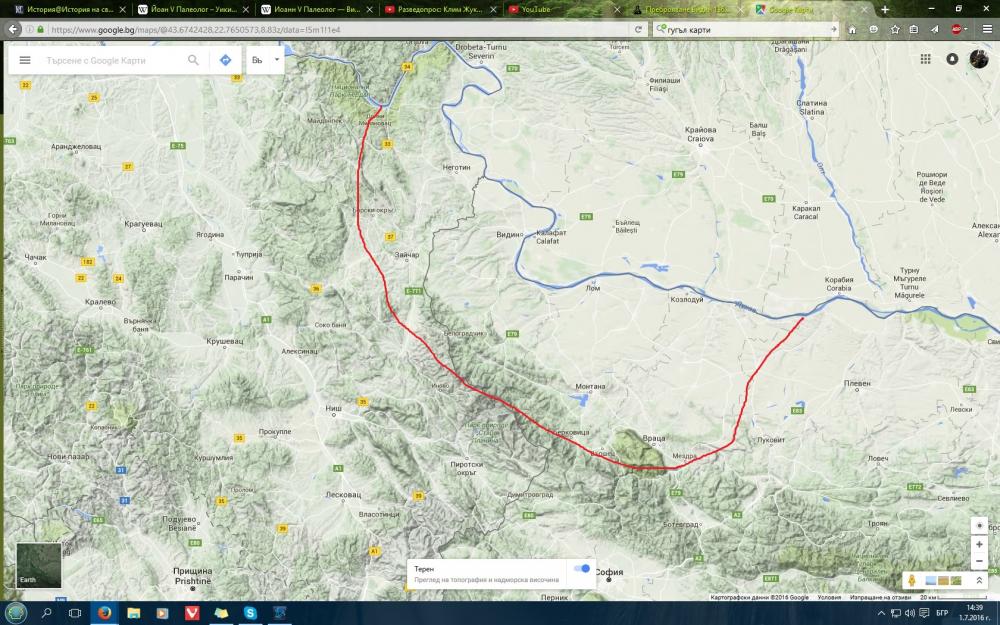Click the paper plane share icon
This screenshot has height=625, width=1000.
click(x=934, y=29)
